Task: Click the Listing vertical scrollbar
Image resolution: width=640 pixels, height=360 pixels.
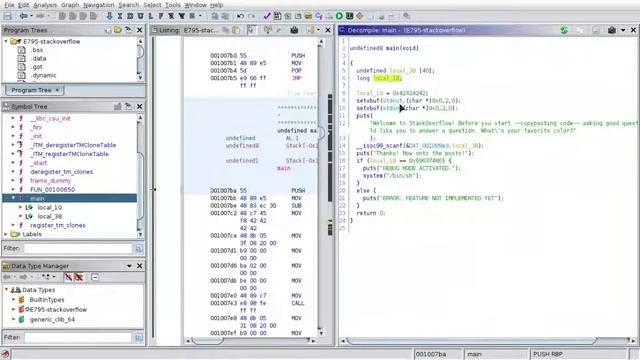Action: 321,188
